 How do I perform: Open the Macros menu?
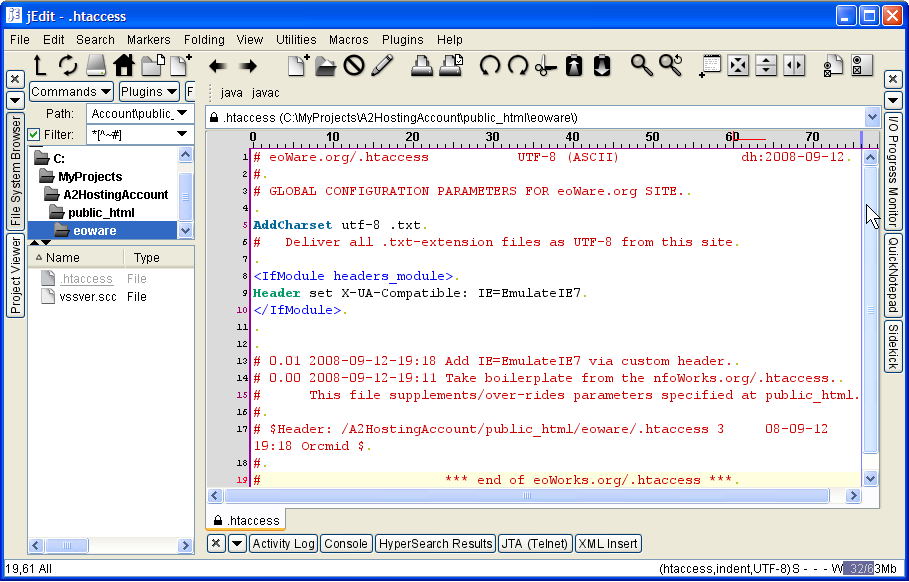tap(348, 40)
